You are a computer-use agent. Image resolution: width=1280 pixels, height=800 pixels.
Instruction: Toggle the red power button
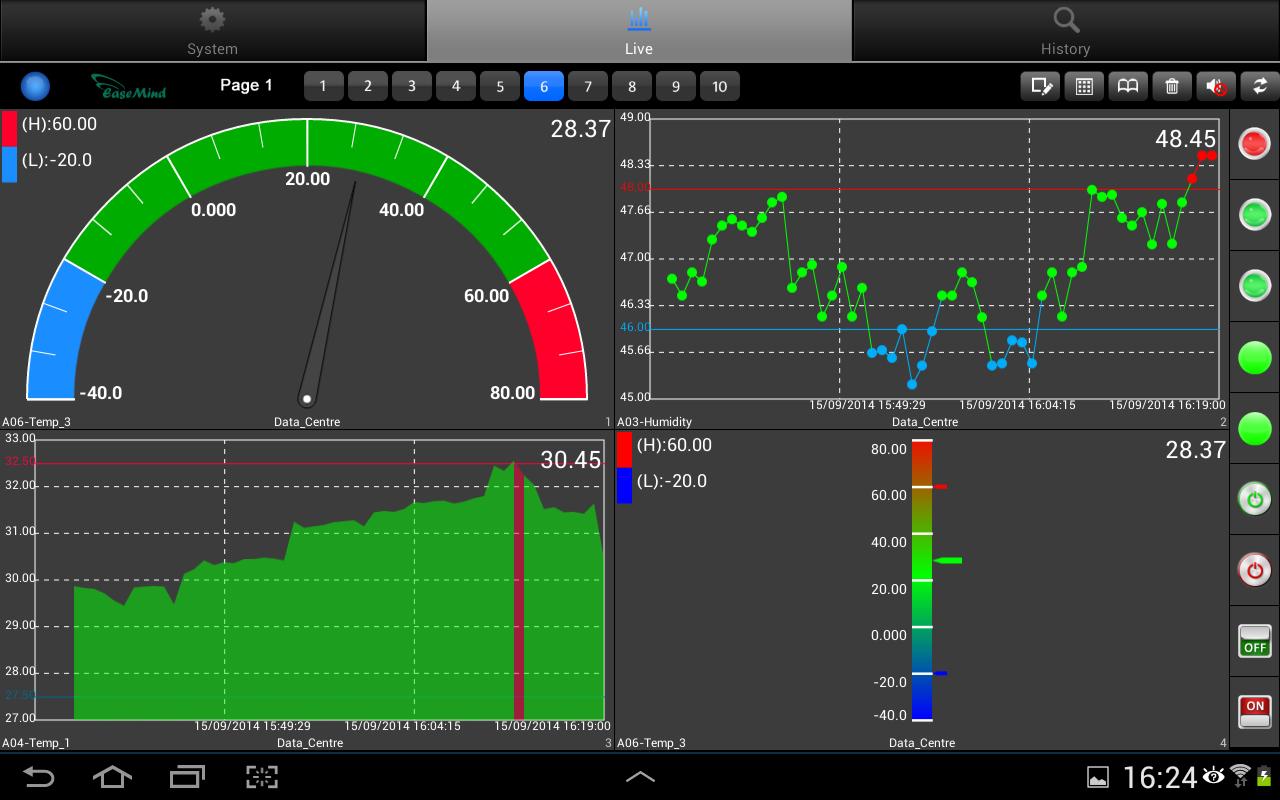click(x=1254, y=570)
